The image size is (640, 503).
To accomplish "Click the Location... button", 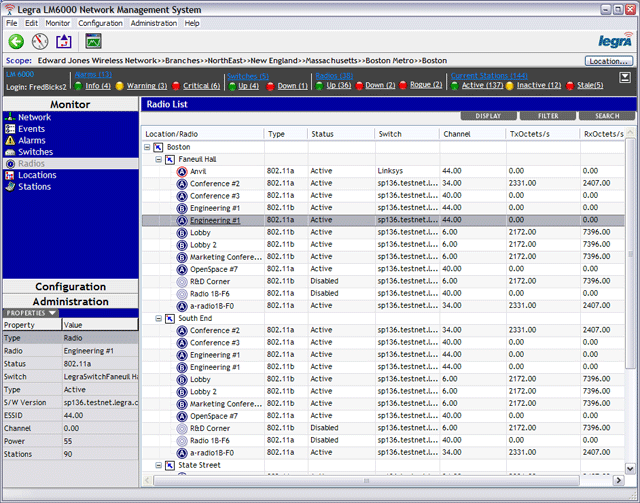I will pyautogui.click(x=609, y=61).
